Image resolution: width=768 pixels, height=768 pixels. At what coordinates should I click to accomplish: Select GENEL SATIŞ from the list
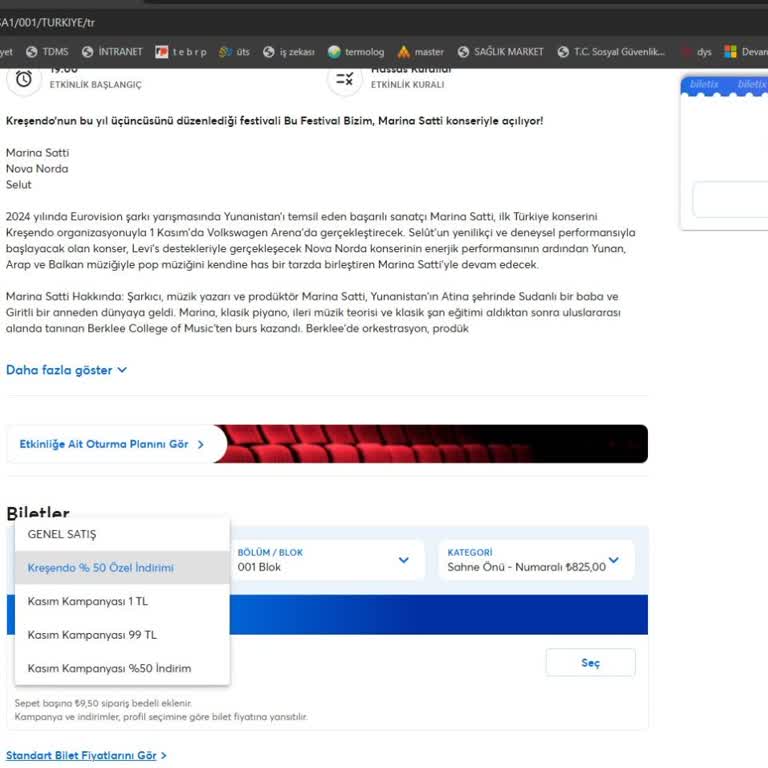click(62, 534)
